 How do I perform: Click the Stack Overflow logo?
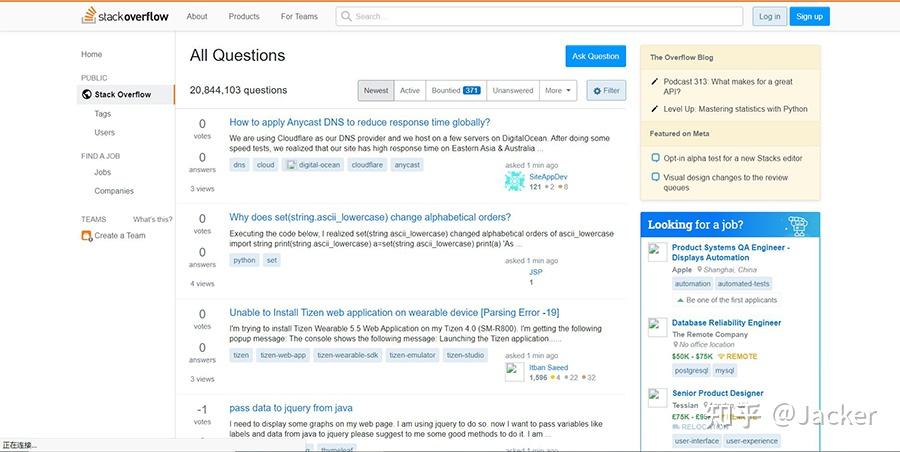pyautogui.click(x=124, y=16)
